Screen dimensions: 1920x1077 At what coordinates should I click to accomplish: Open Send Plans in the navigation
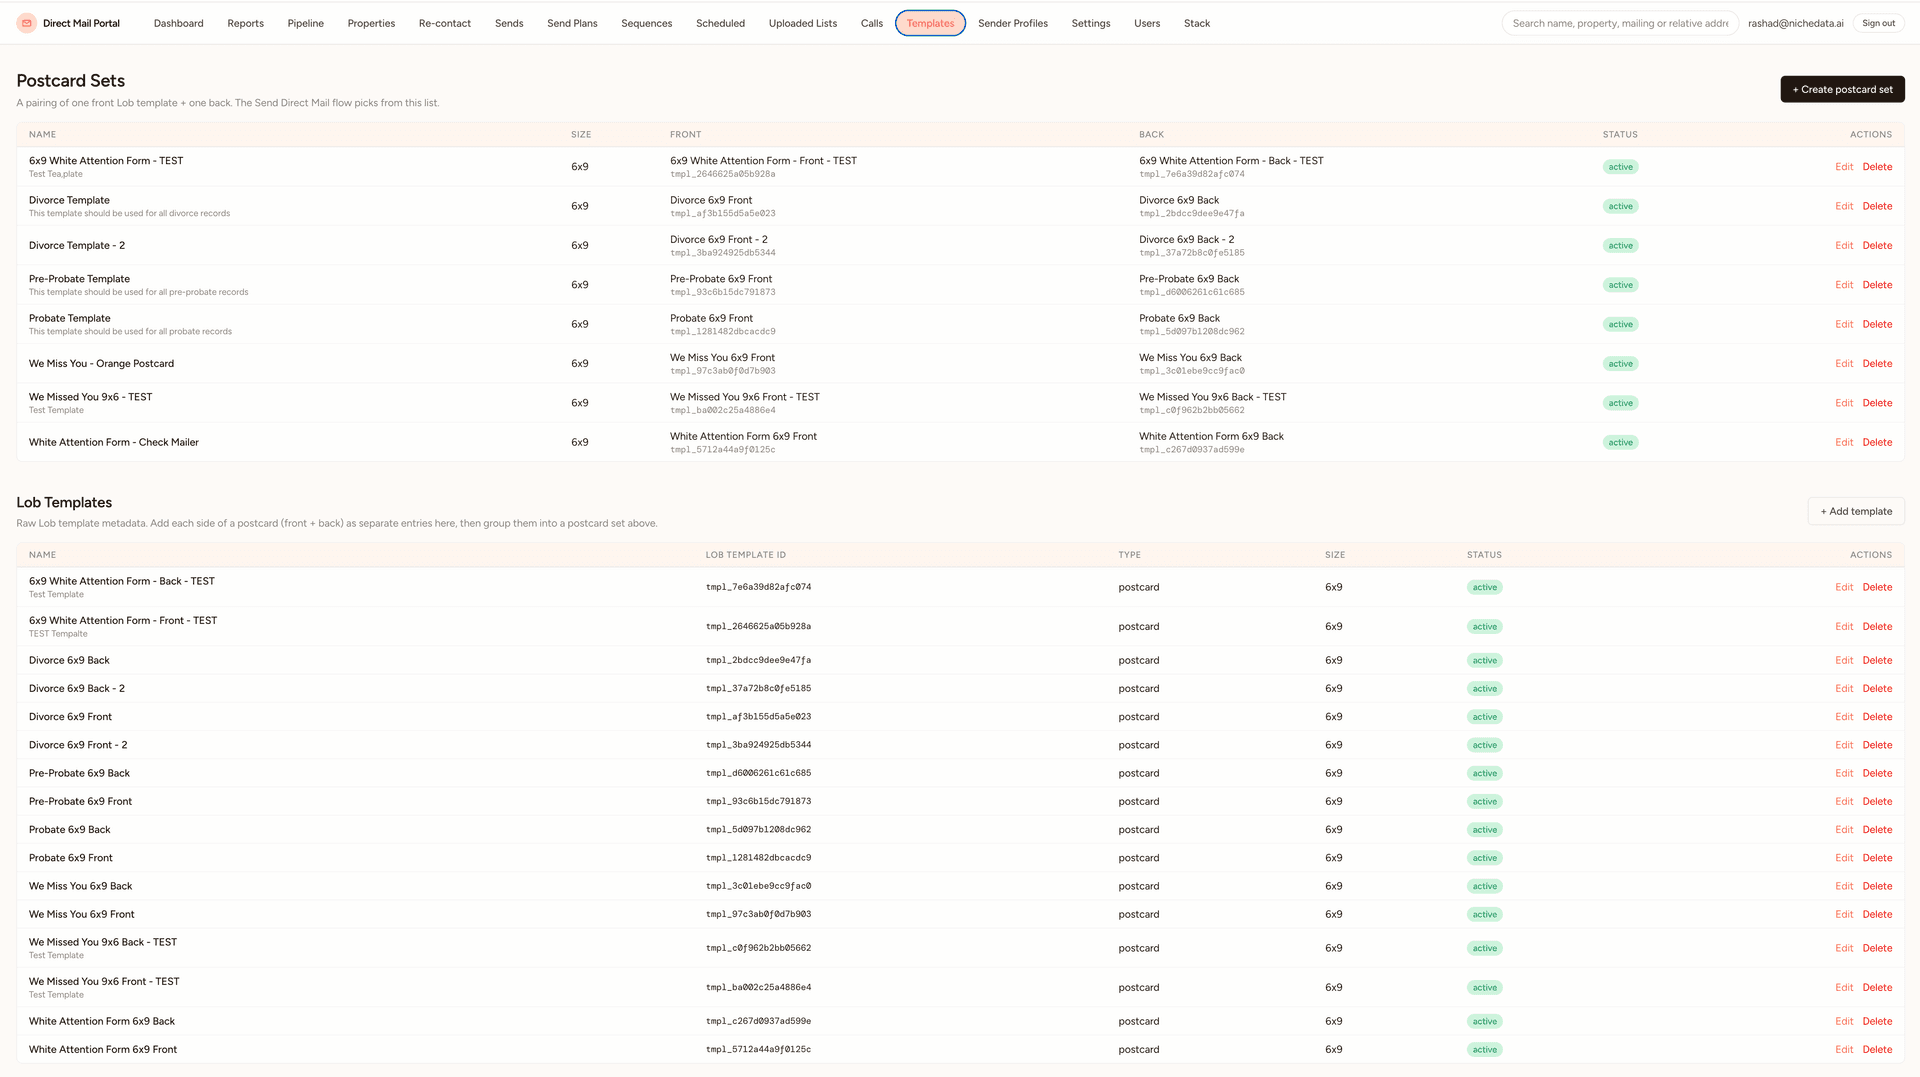pos(572,23)
